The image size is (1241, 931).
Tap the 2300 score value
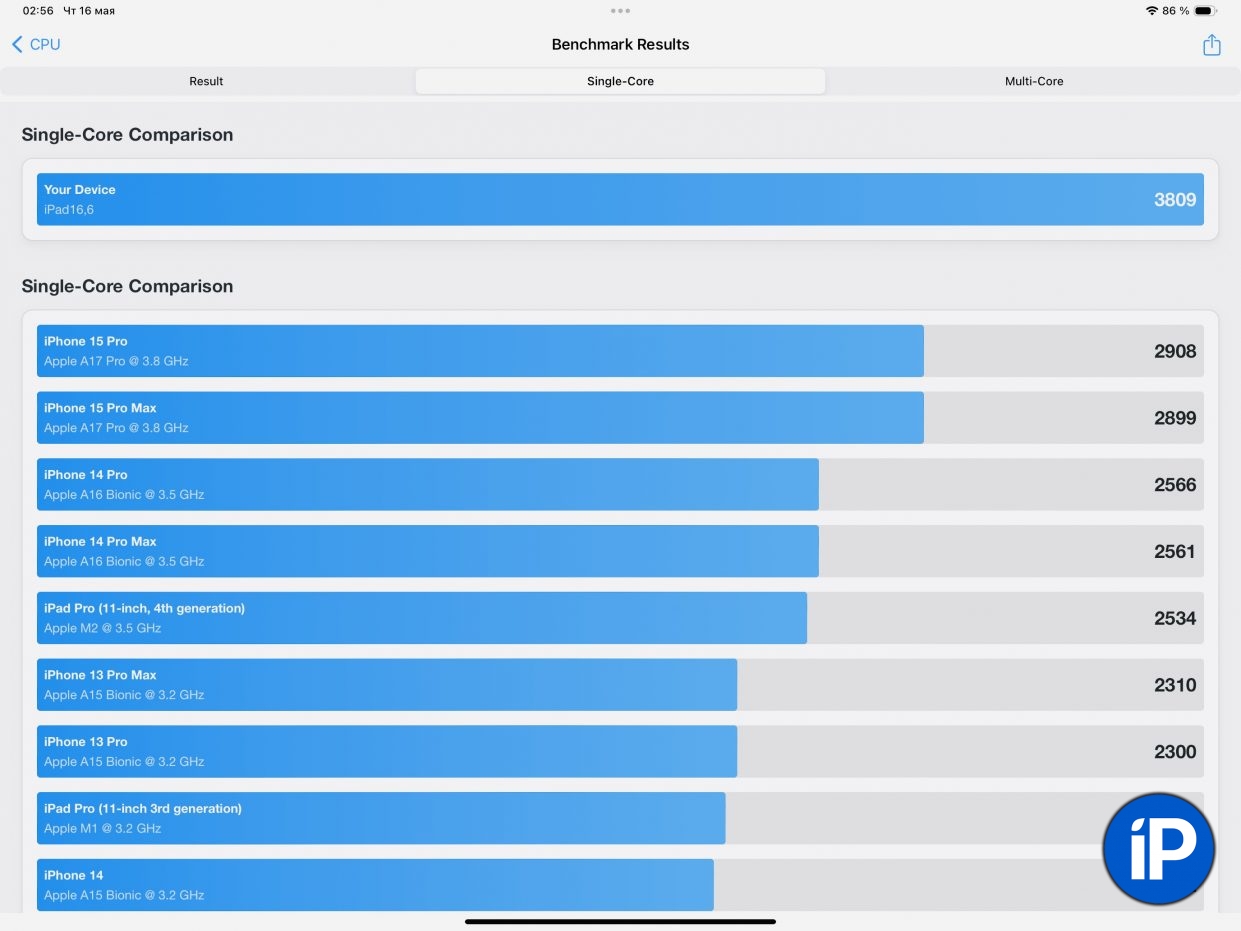tap(1175, 752)
